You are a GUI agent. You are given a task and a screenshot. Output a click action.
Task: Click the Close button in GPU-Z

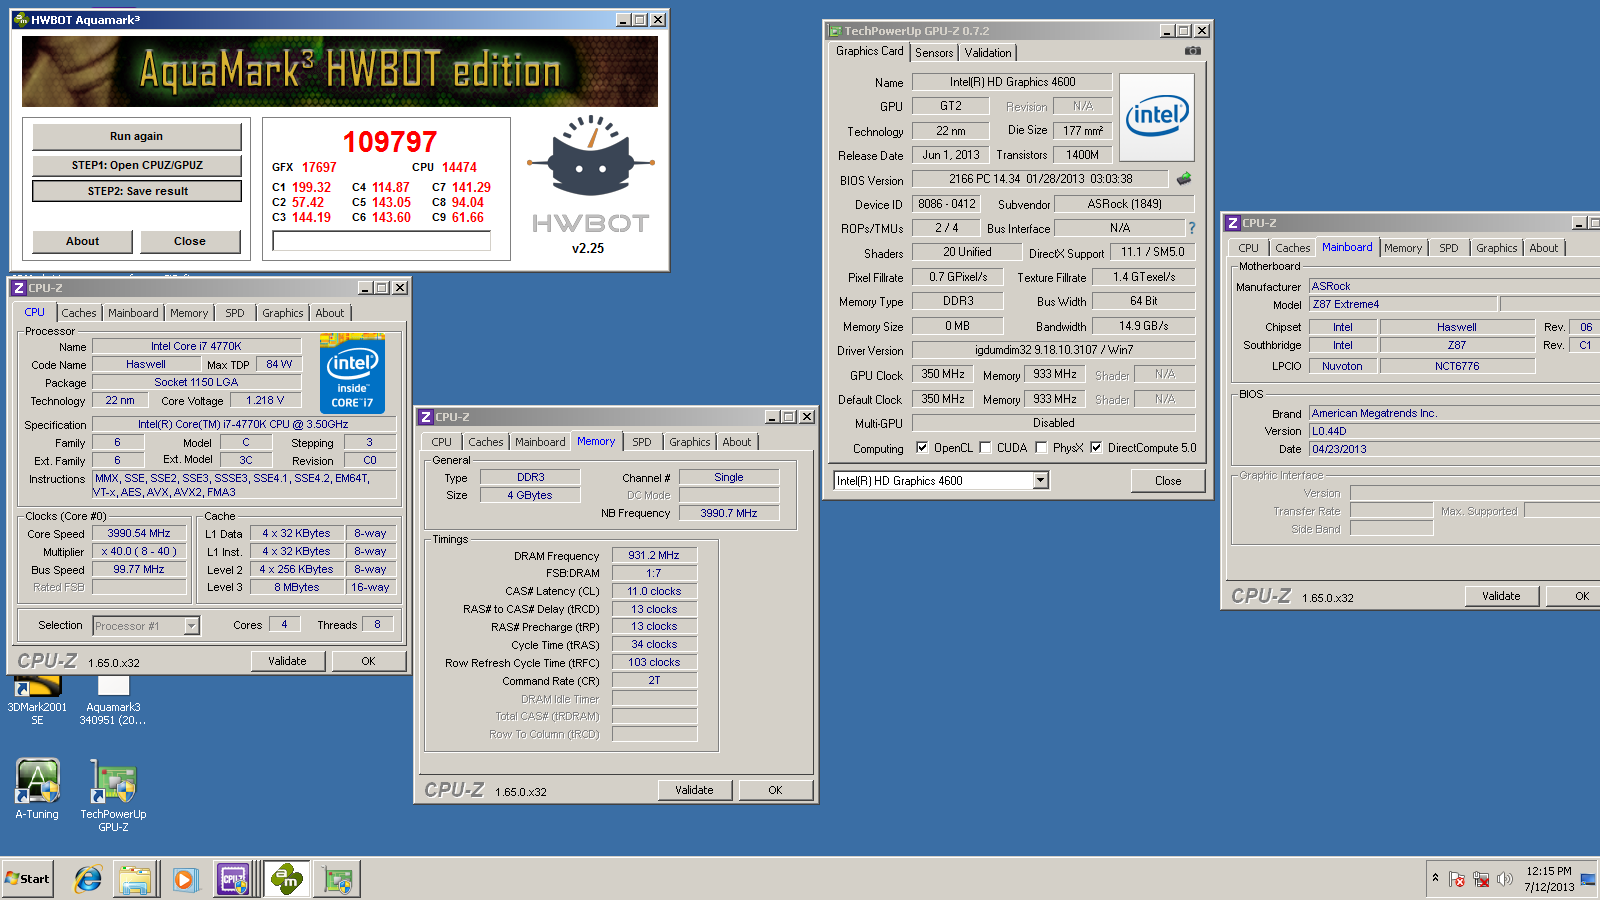point(1168,481)
